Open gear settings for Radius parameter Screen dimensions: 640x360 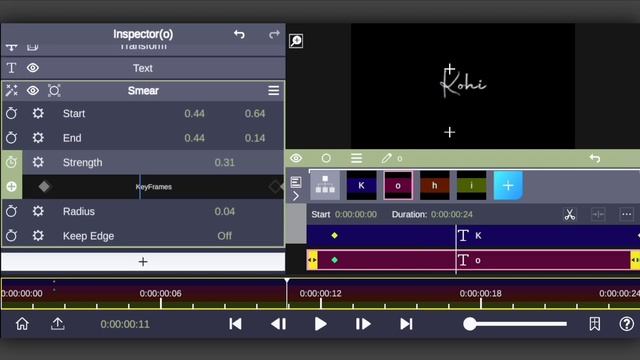click(x=38, y=211)
